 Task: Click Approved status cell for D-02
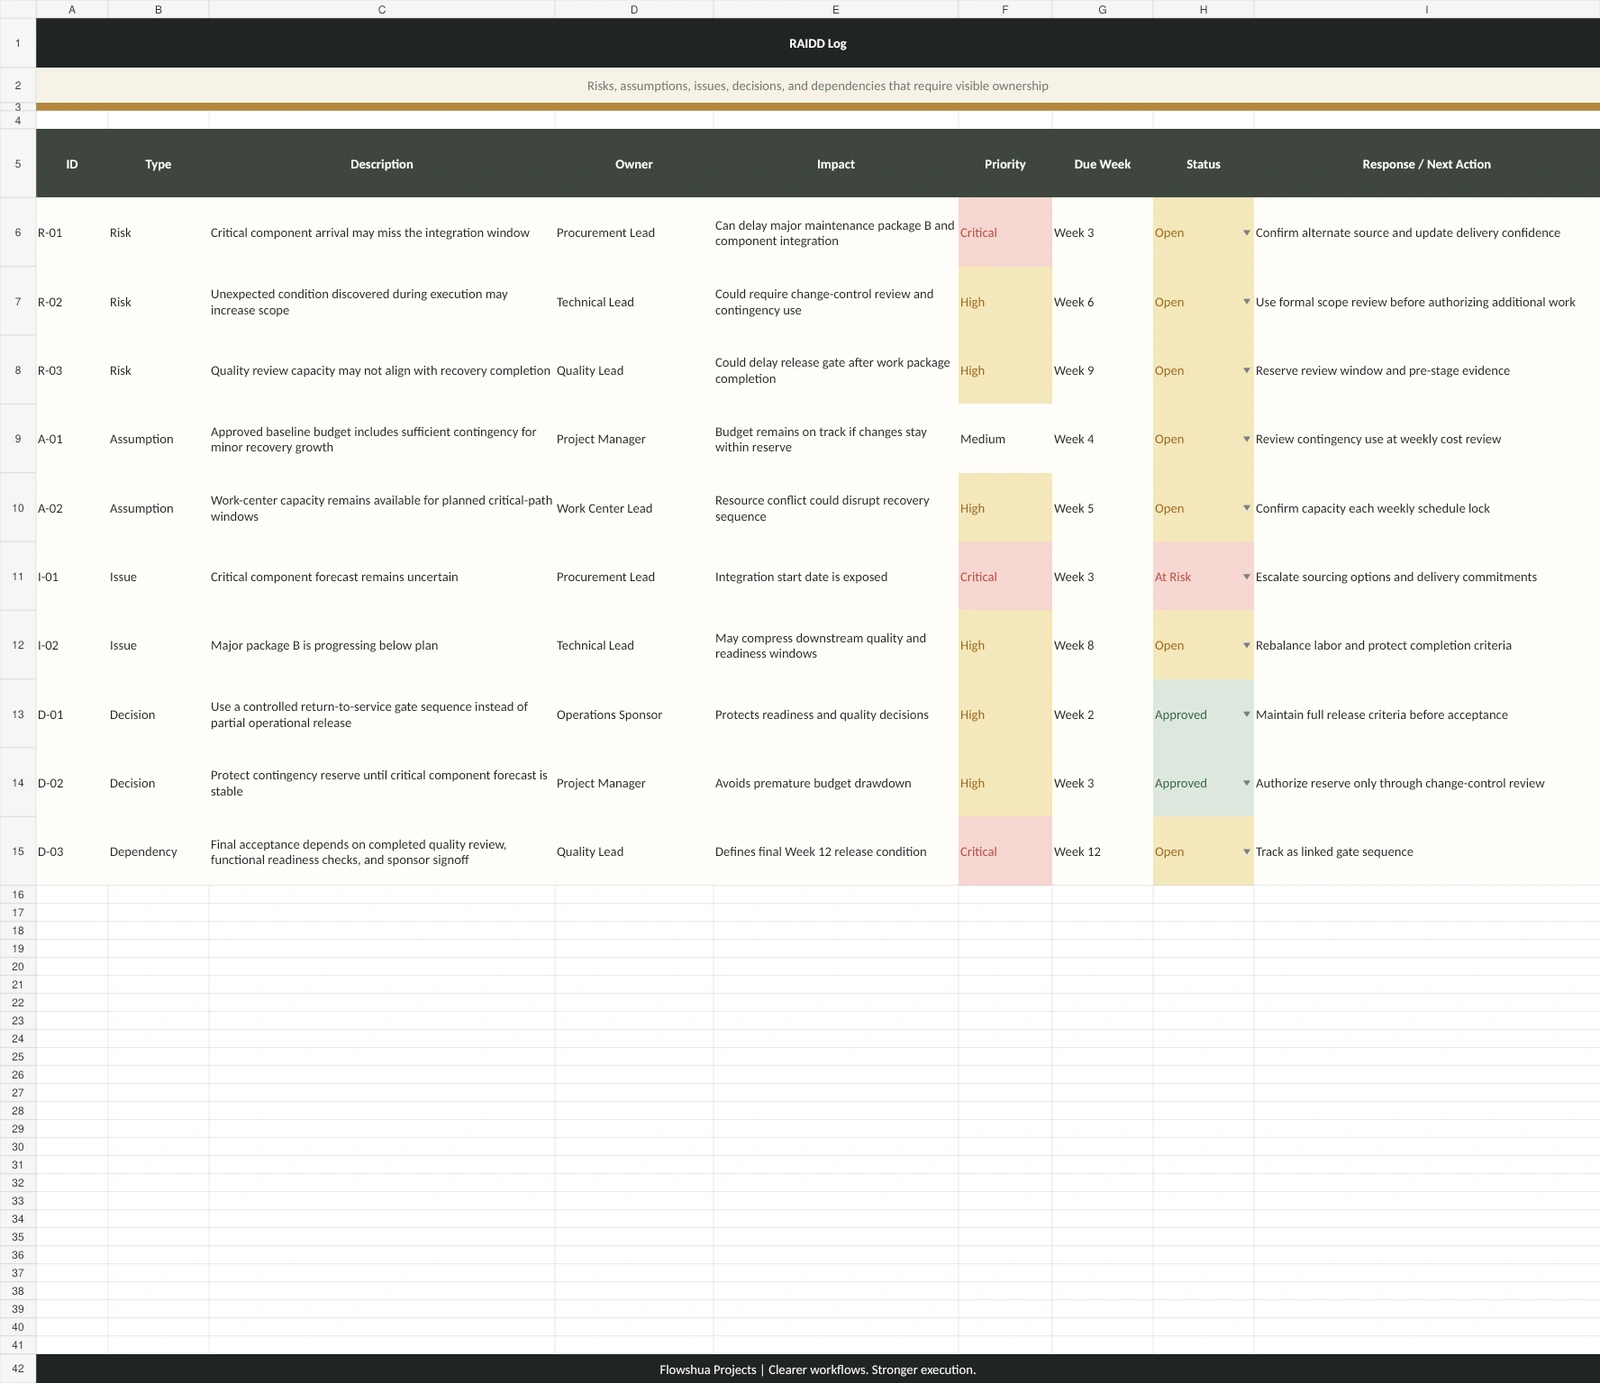point(1203,783)
